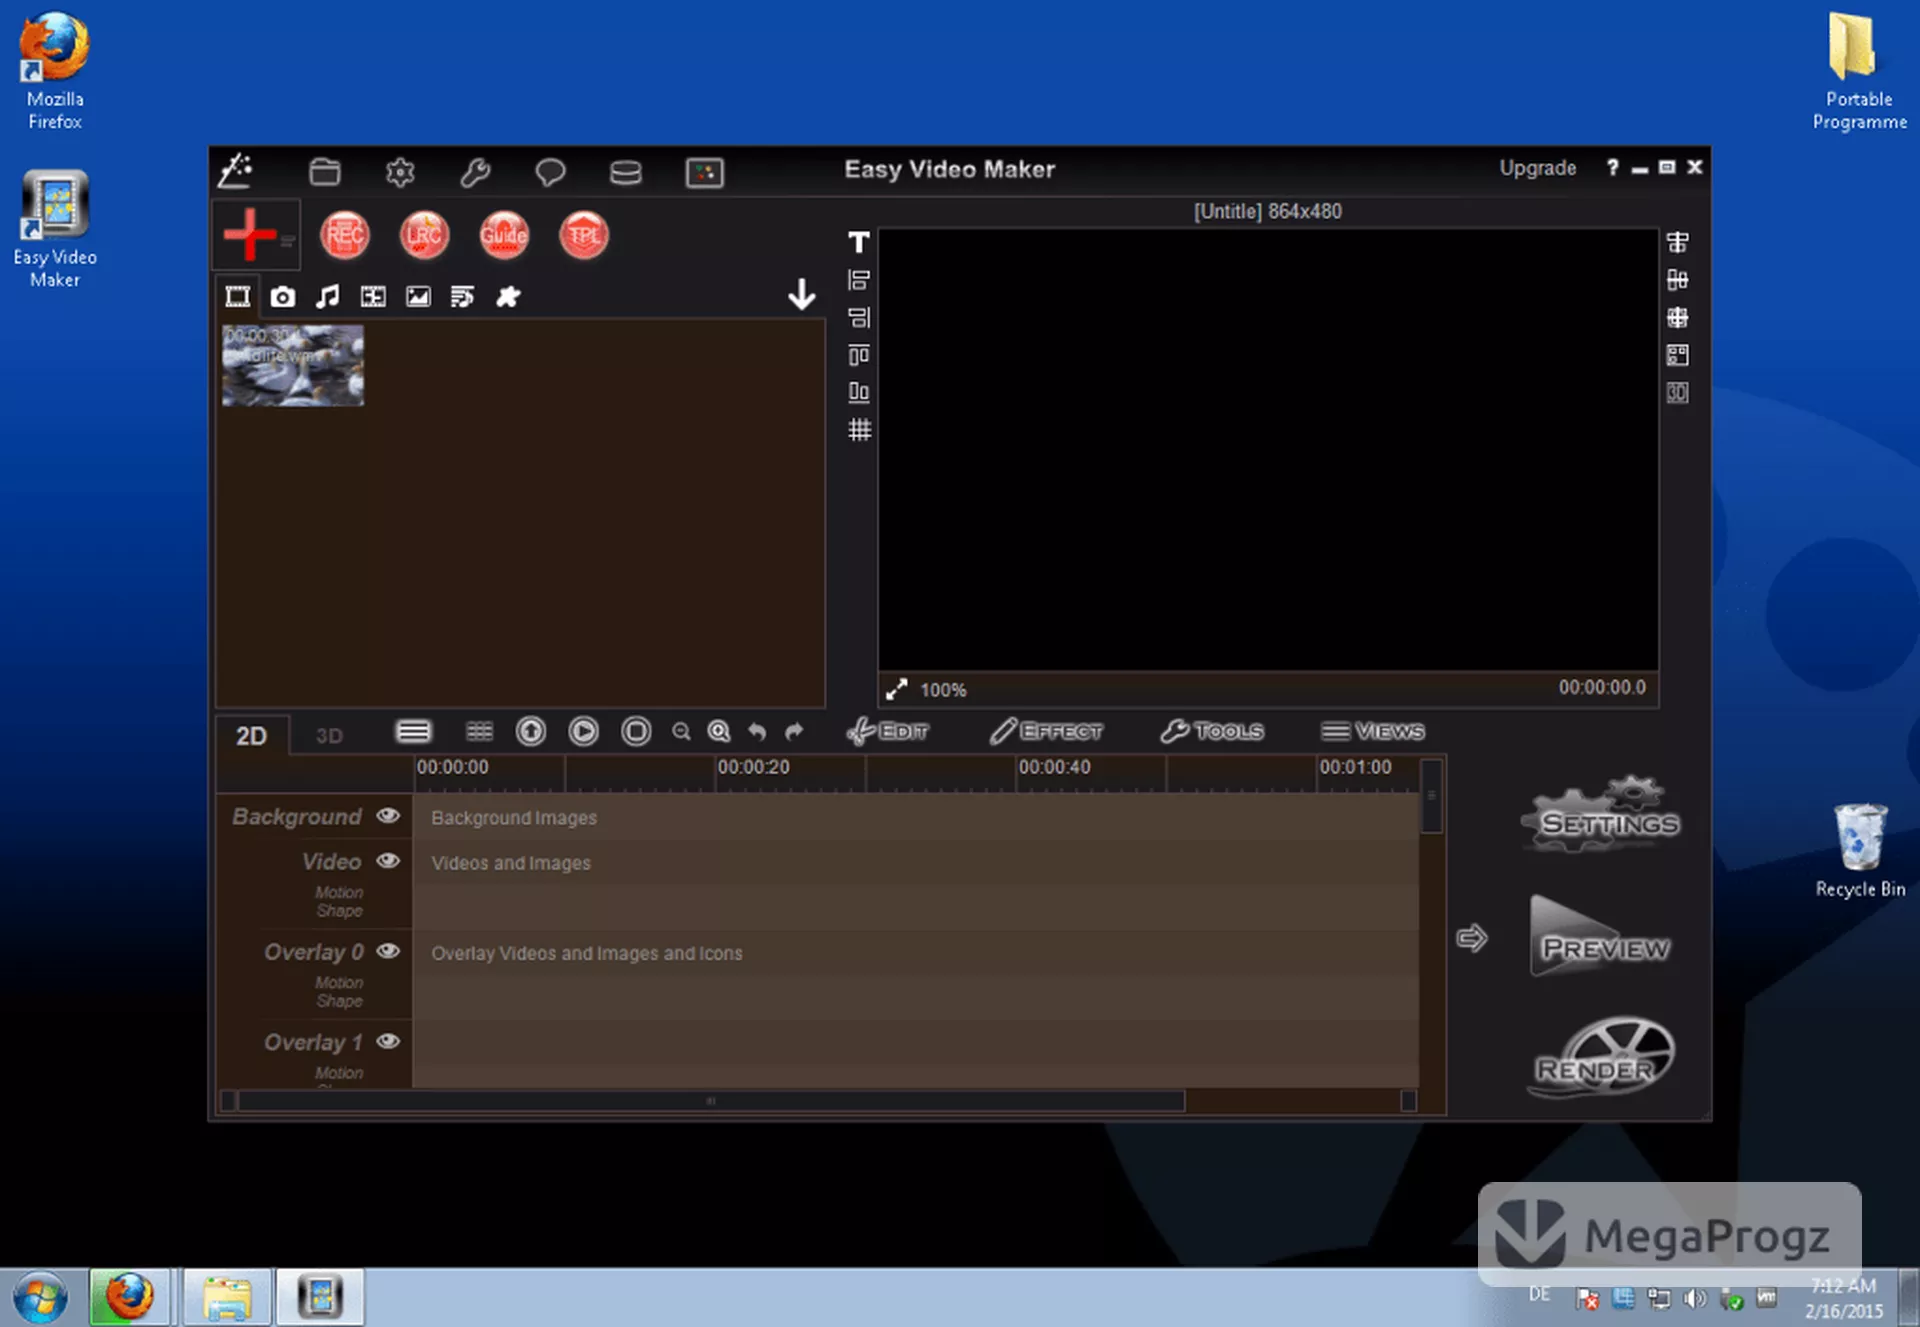The image size is (1920, 1327).
Task: Click the align bottom icon beside preview
Action: (858, 392)
